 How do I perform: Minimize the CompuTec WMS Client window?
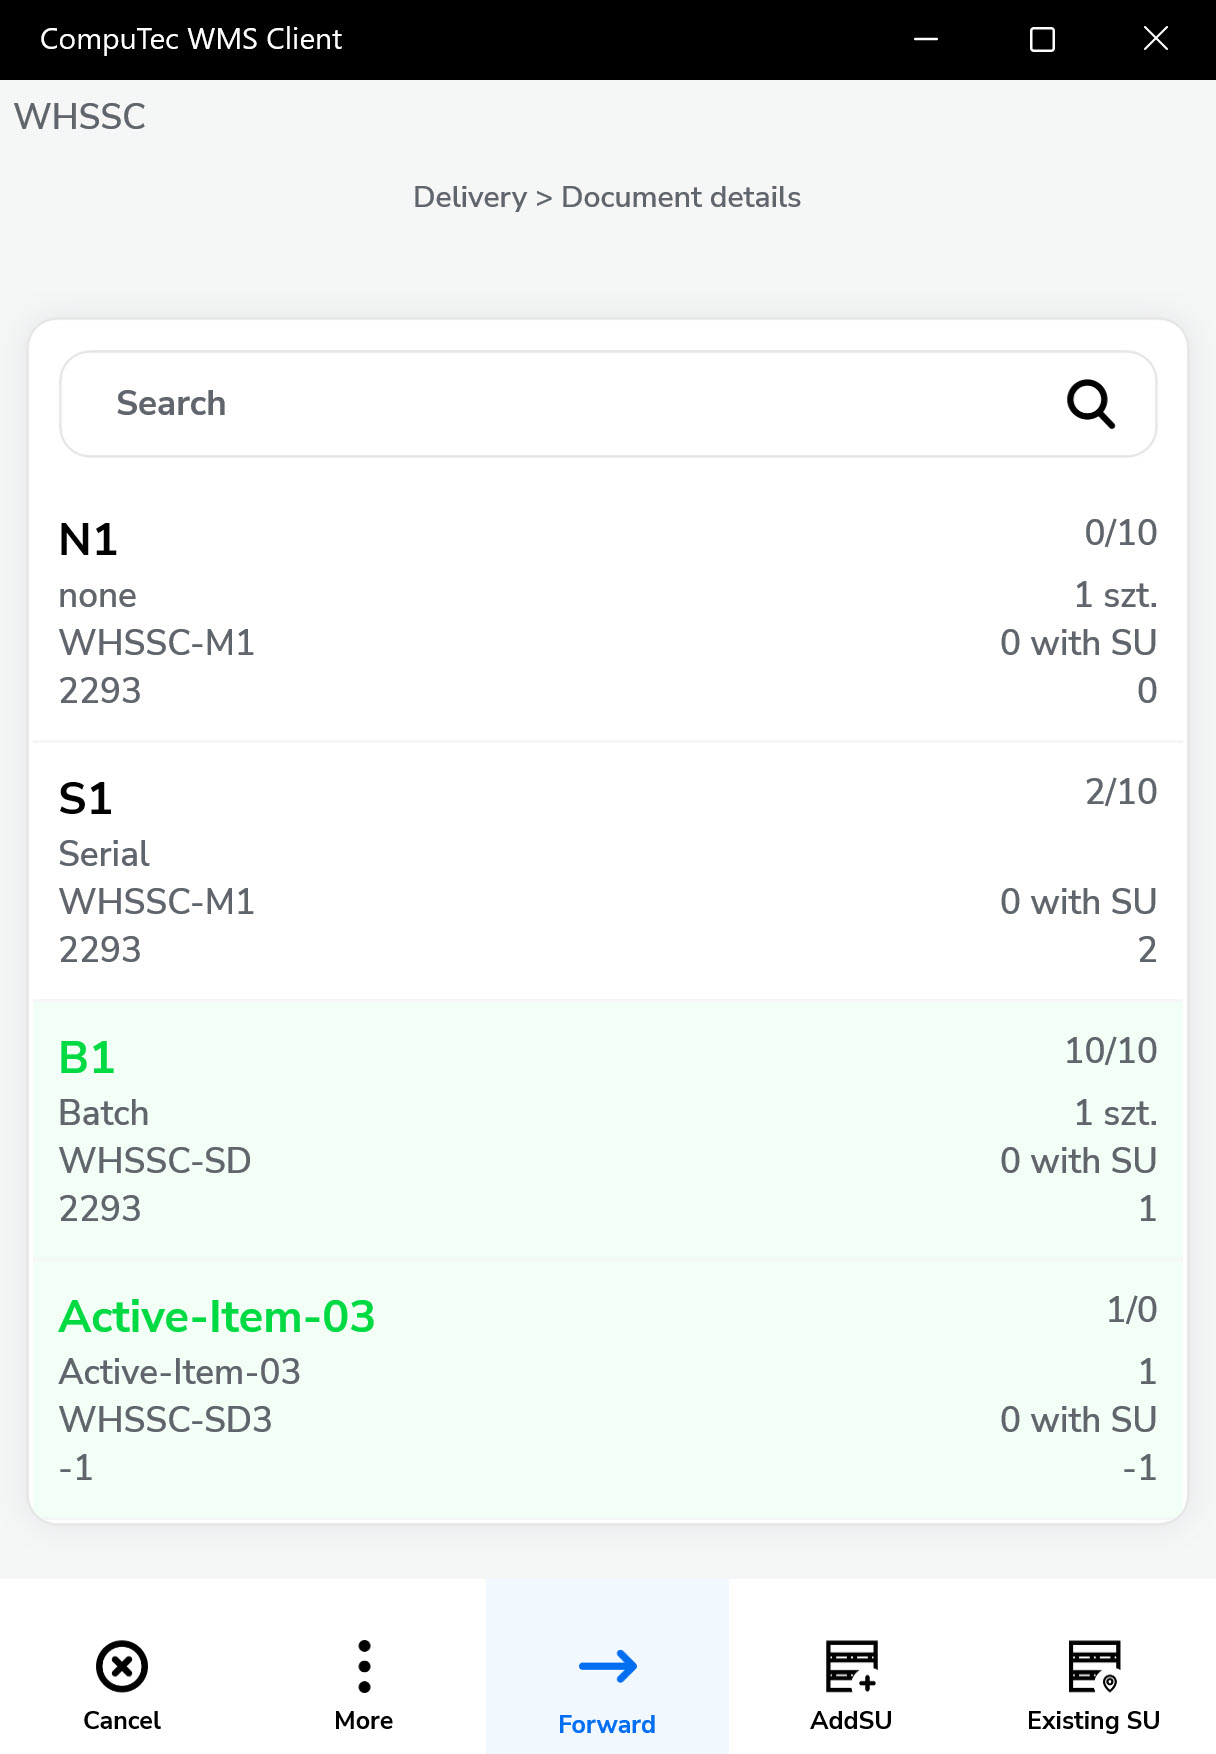point(926,39)
